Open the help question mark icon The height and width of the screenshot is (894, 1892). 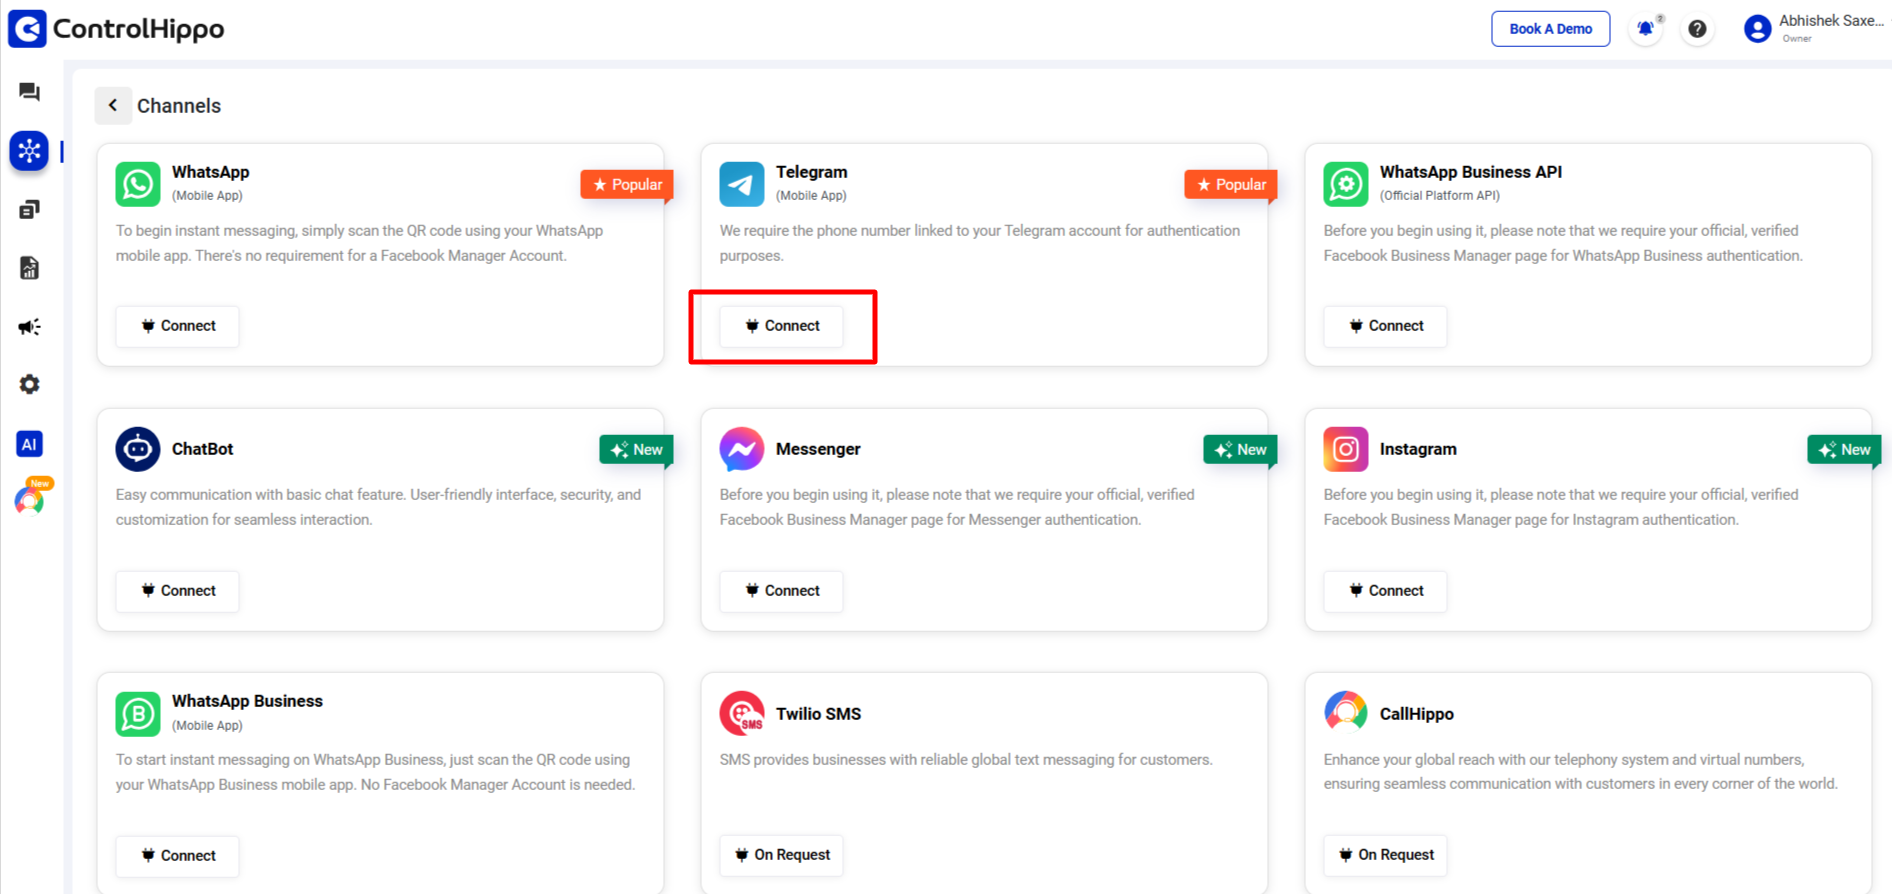pyautogui.click(x=1697, y=29)
